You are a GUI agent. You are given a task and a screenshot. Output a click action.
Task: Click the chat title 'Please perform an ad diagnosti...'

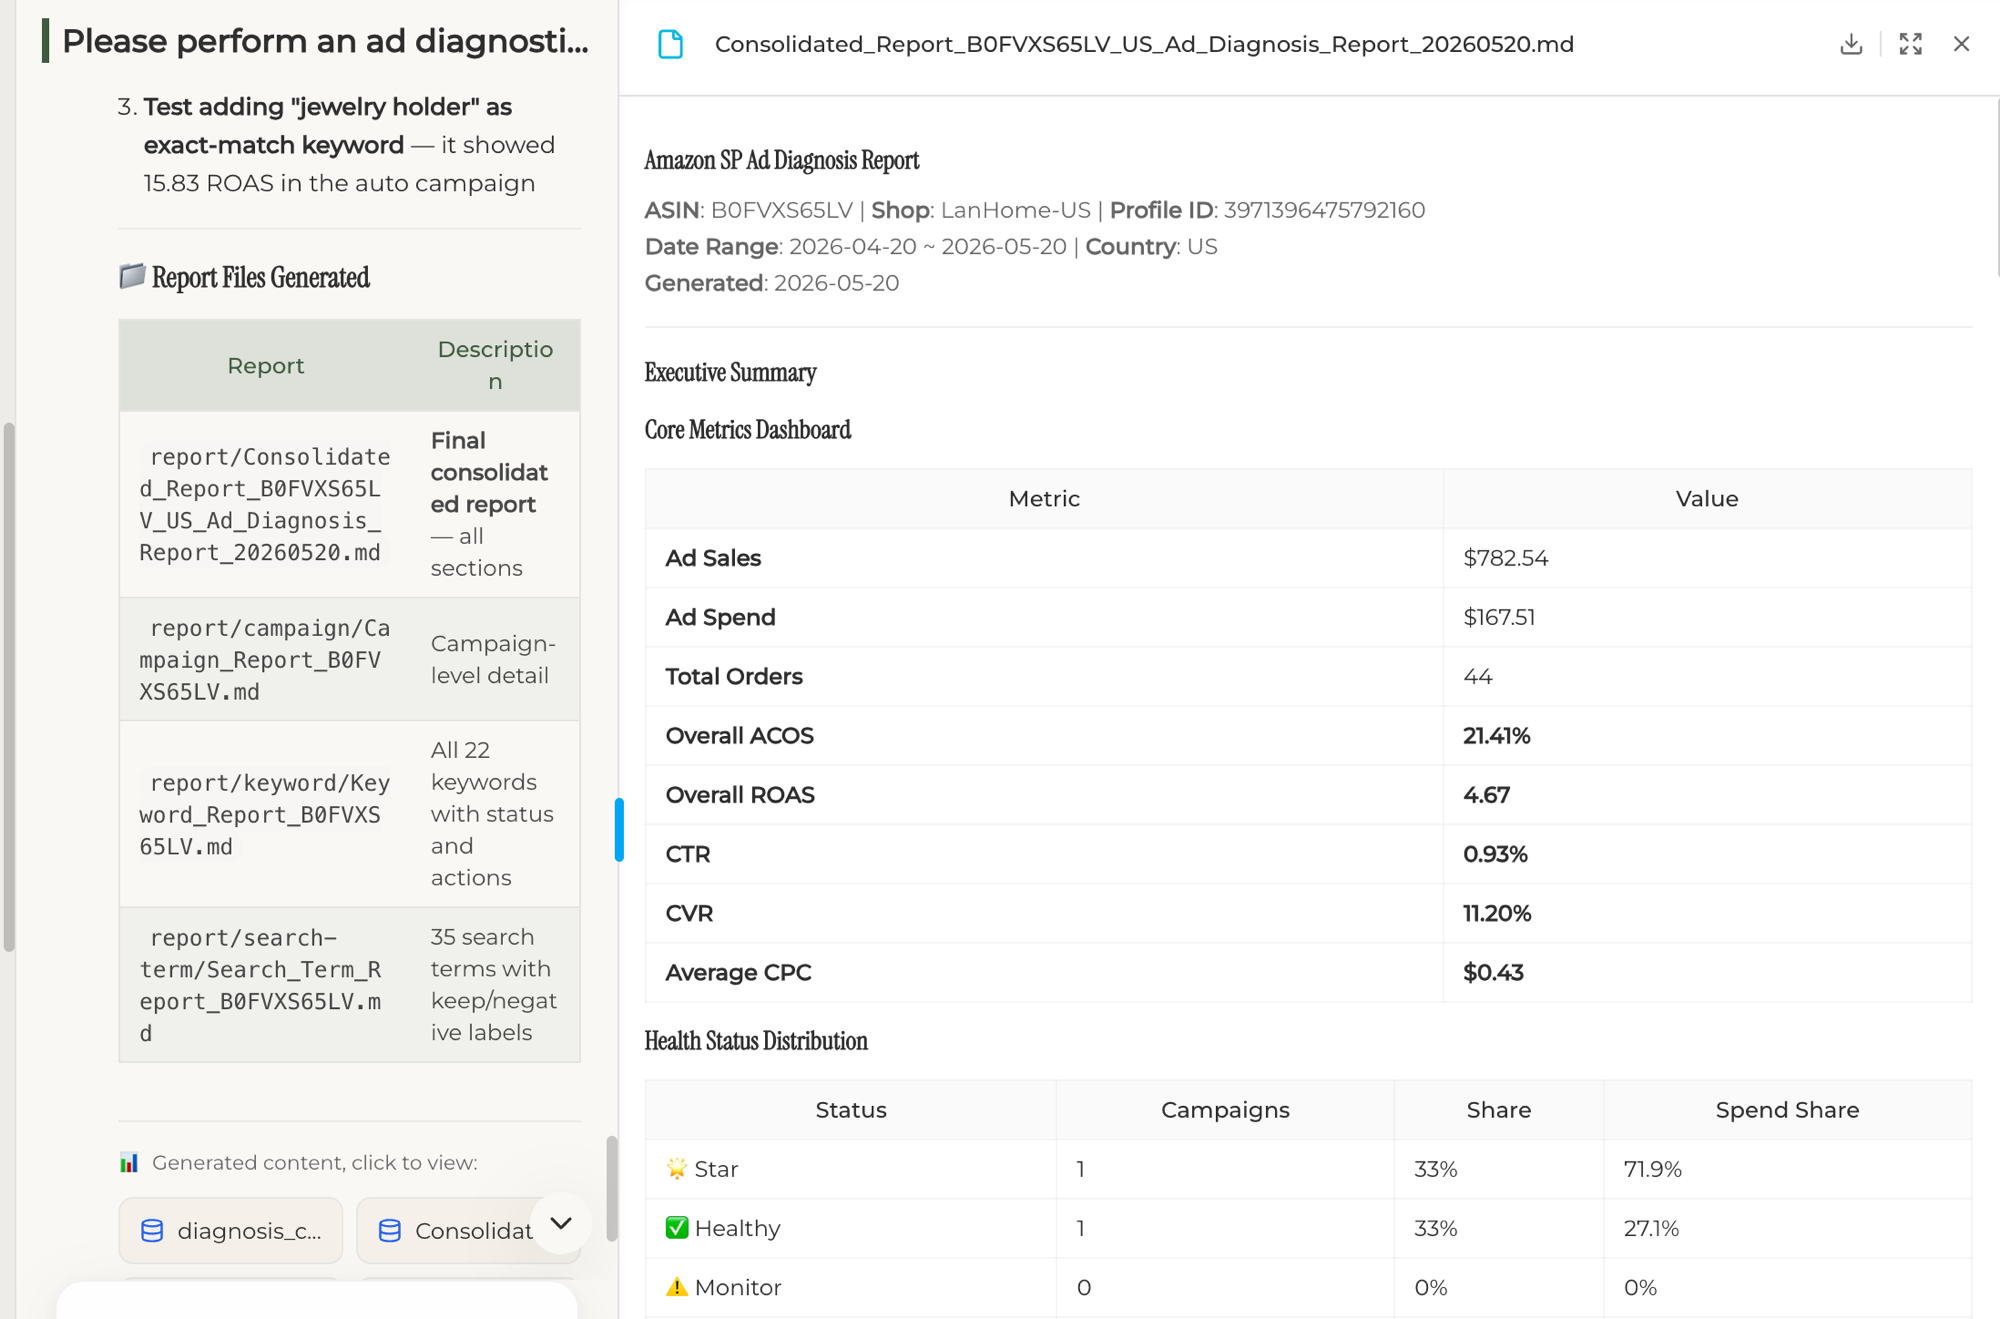click(325, 41)
